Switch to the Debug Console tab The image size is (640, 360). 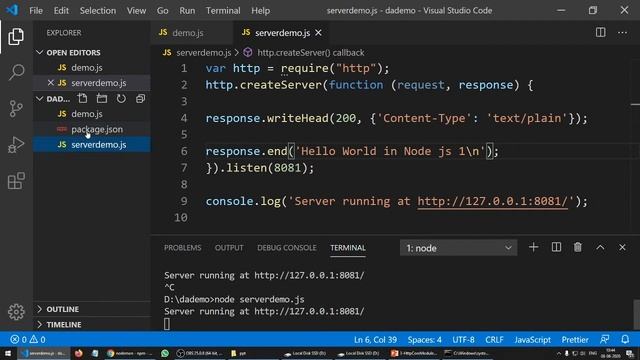pyautogui.click(x=287, y=248)
